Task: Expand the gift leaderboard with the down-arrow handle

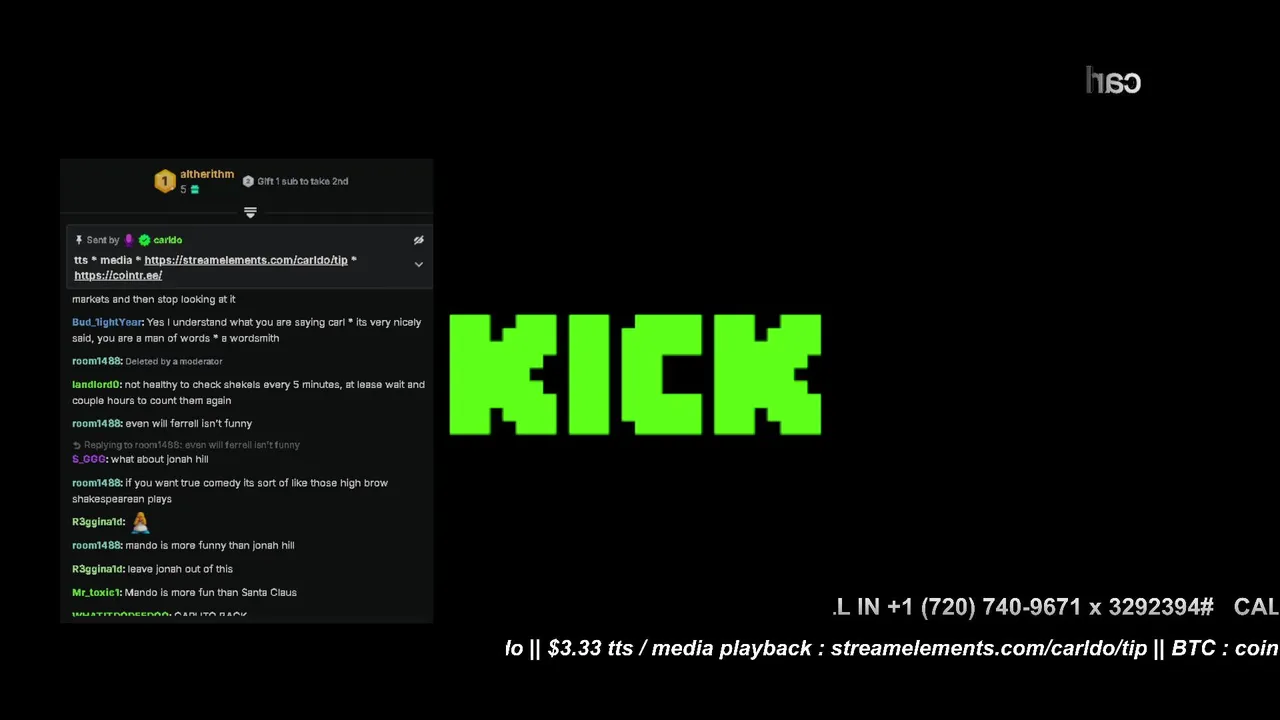Action: (x=250, y=212)
